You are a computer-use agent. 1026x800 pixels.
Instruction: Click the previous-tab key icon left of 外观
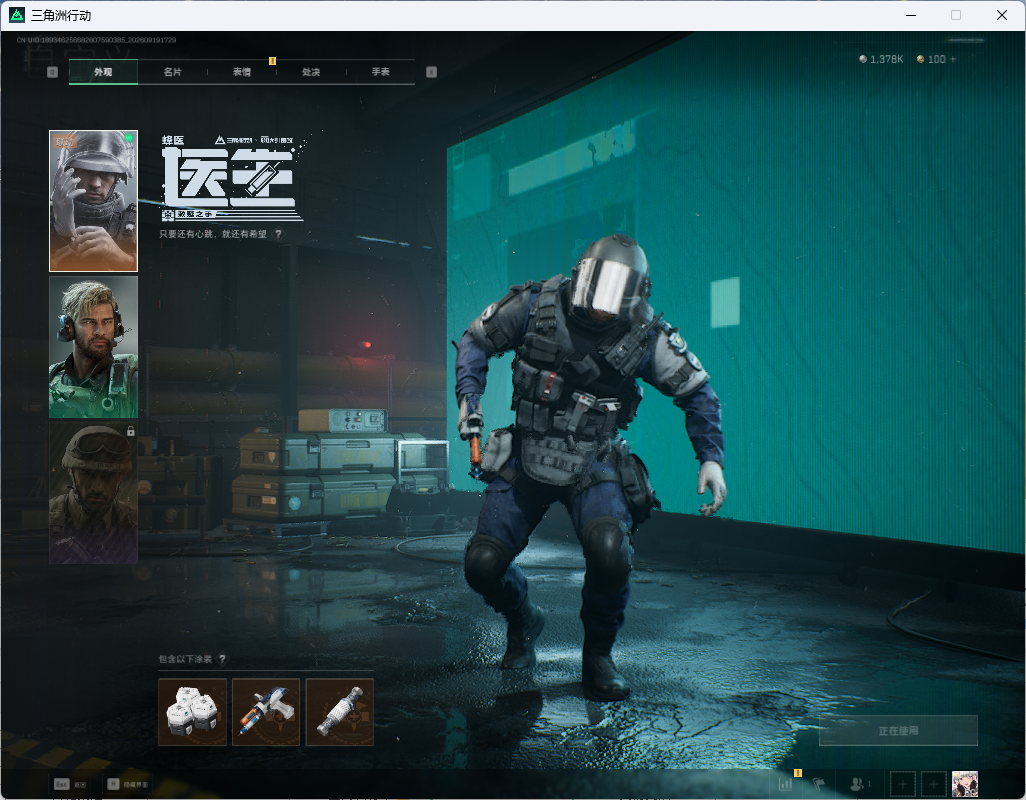point(53,72)
